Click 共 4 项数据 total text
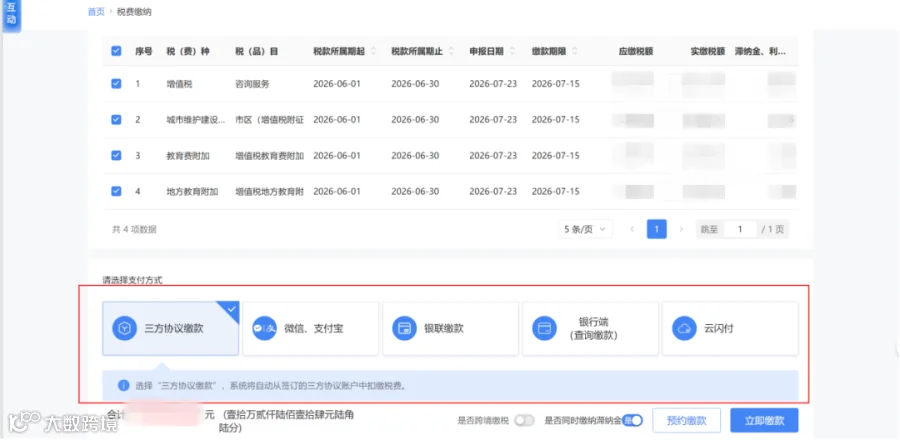Viewport: 900px width, 440px height. [134, 229]
